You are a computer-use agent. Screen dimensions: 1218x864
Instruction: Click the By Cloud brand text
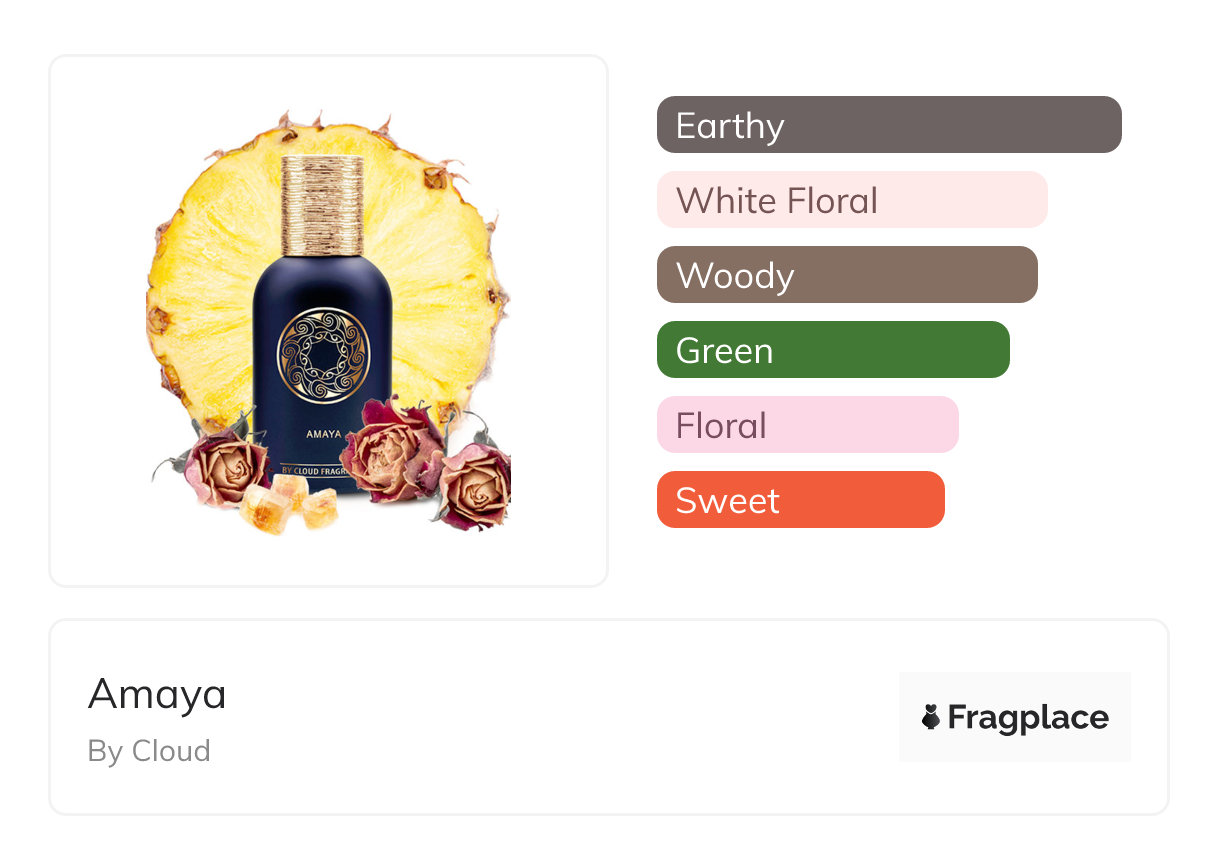coord(149,751)
